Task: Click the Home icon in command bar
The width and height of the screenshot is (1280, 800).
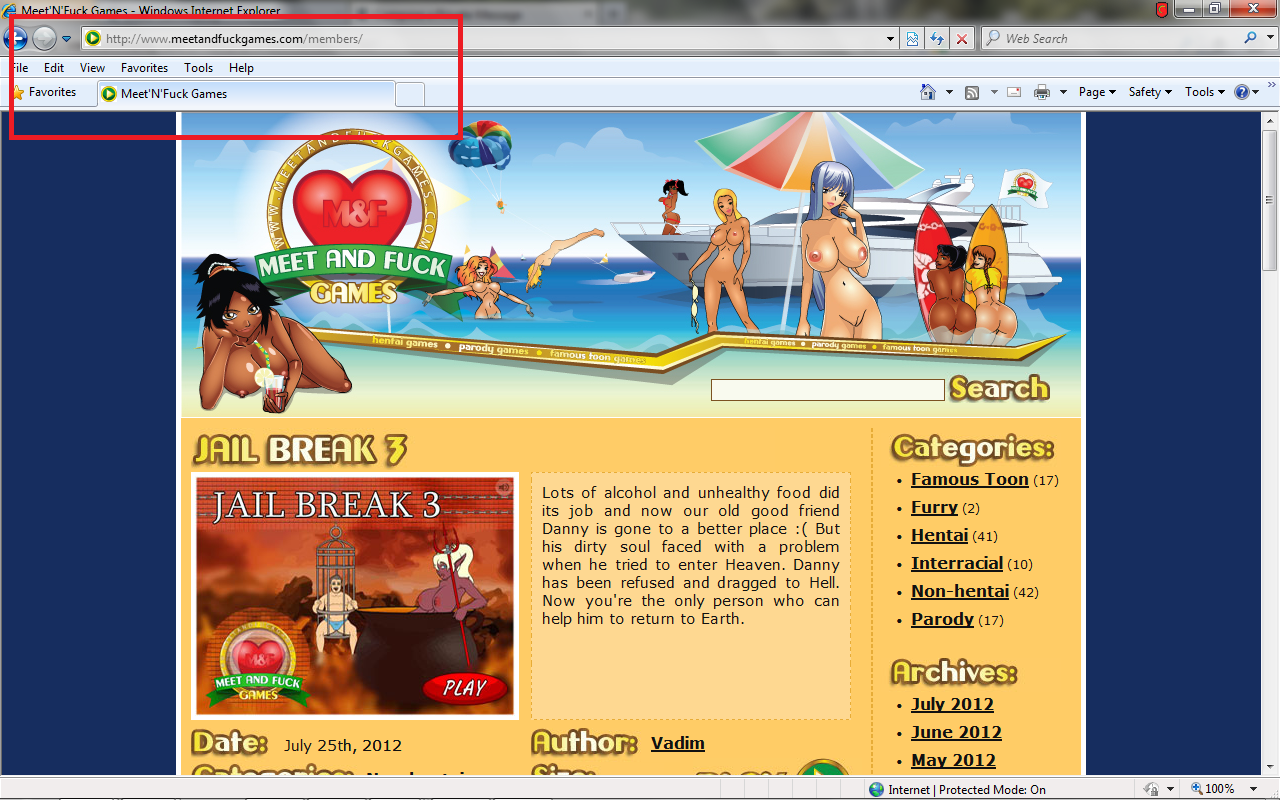Action: (928, 92)
